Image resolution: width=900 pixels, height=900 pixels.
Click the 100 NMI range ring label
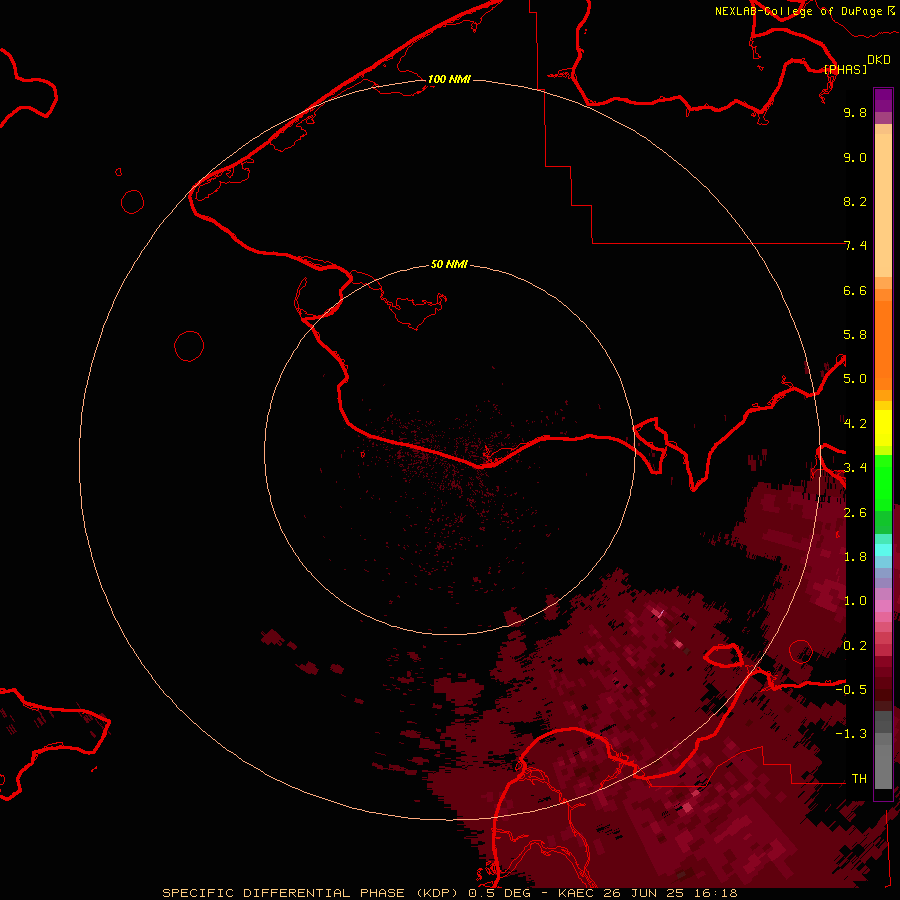pyautogui.click(x=449, y=79)
